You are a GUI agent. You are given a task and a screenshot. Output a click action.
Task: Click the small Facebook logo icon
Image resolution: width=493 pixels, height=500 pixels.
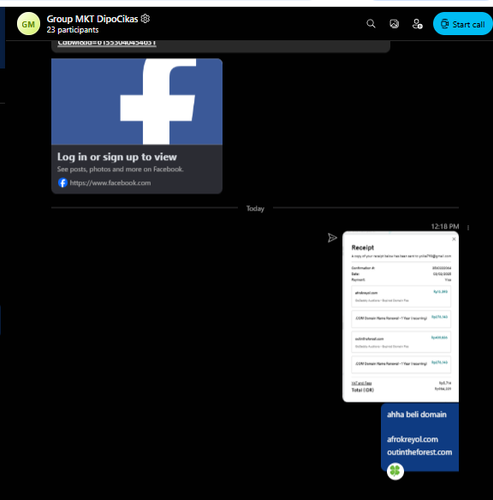tap(63, 183)
